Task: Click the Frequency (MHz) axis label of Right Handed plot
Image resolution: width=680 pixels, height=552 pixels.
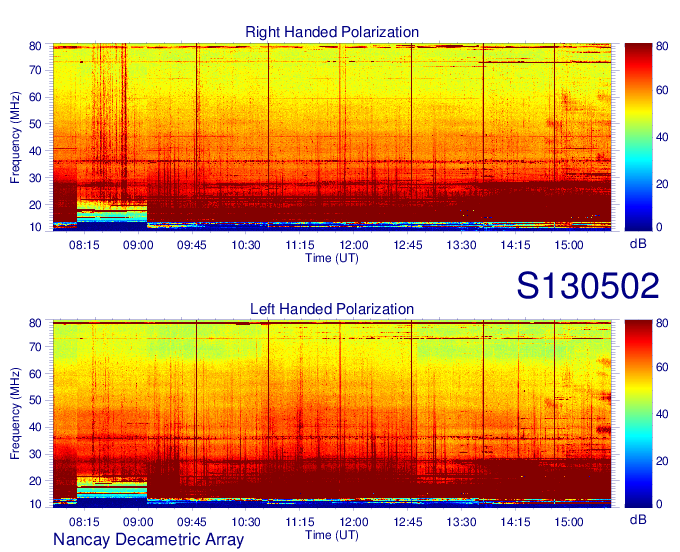Action: [x=15, y=137]
